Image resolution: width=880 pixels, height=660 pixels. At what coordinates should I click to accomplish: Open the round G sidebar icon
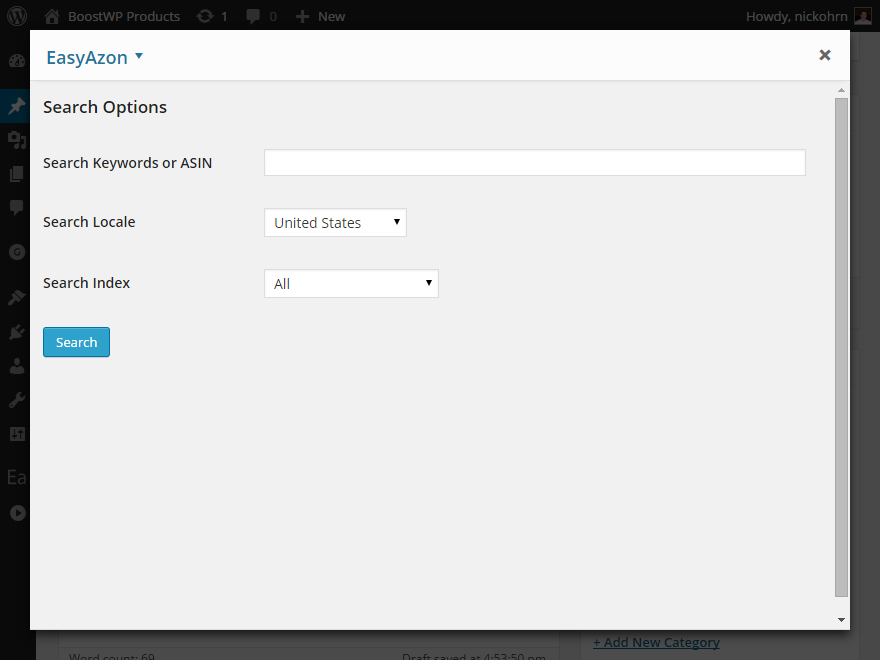[x=17, y=253]
